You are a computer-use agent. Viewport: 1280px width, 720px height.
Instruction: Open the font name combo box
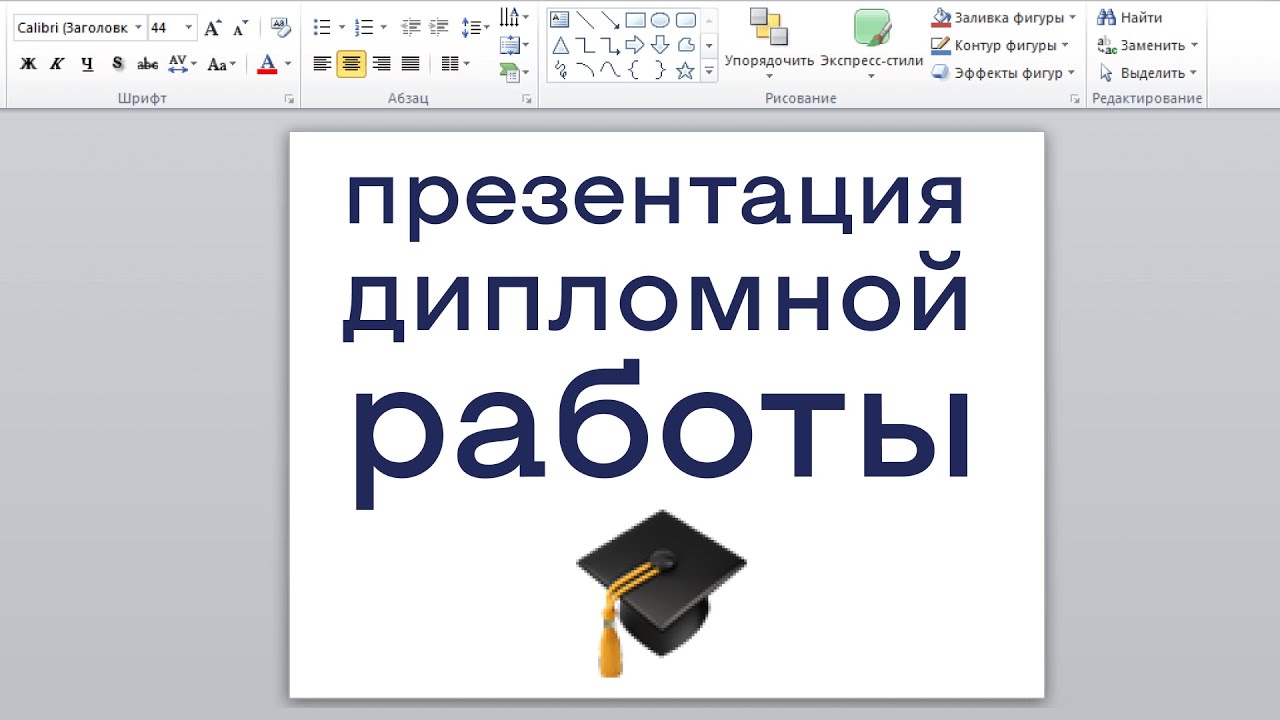pos(79,28)
